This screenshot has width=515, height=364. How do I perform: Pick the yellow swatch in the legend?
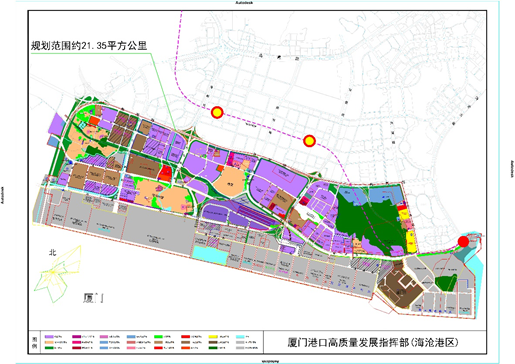pos(213,337)
